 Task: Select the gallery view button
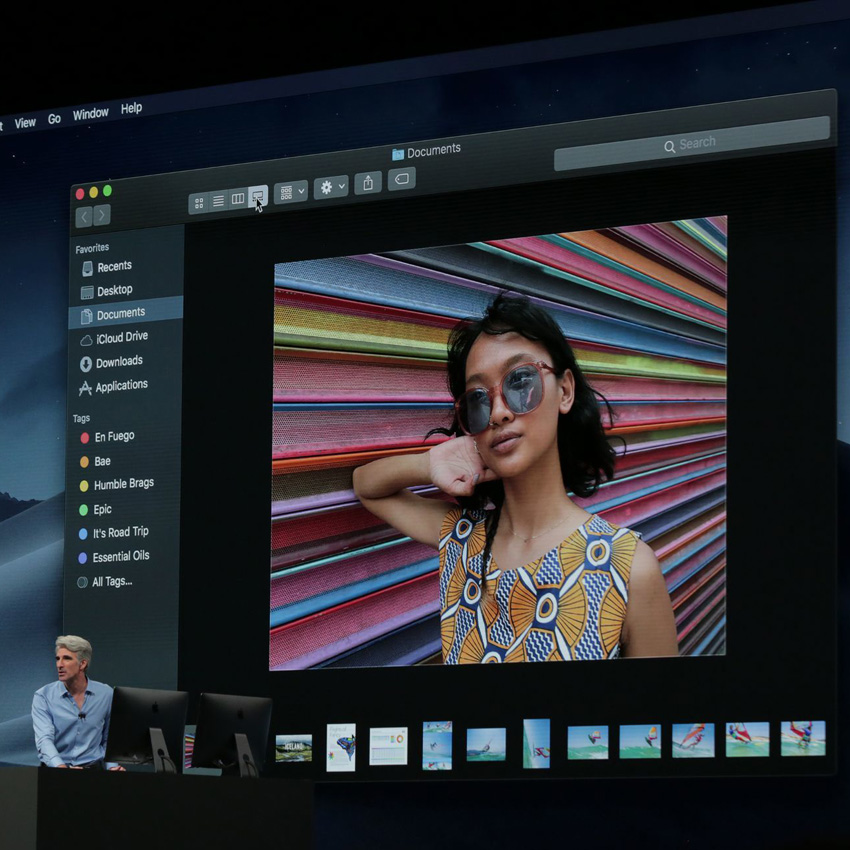pyautogui.click(x=258, y=196)
